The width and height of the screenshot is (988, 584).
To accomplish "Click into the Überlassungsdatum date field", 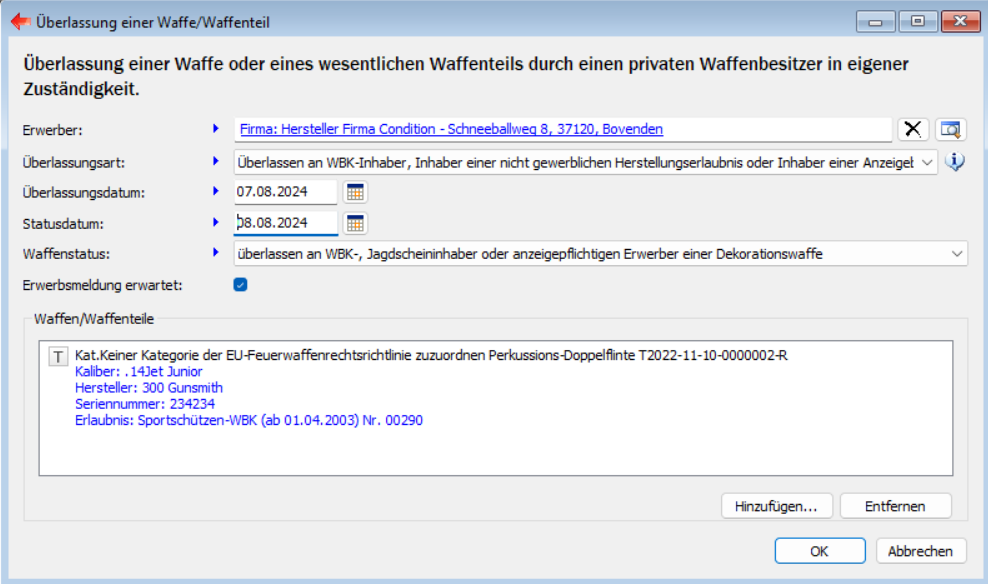I will [284, 192].
